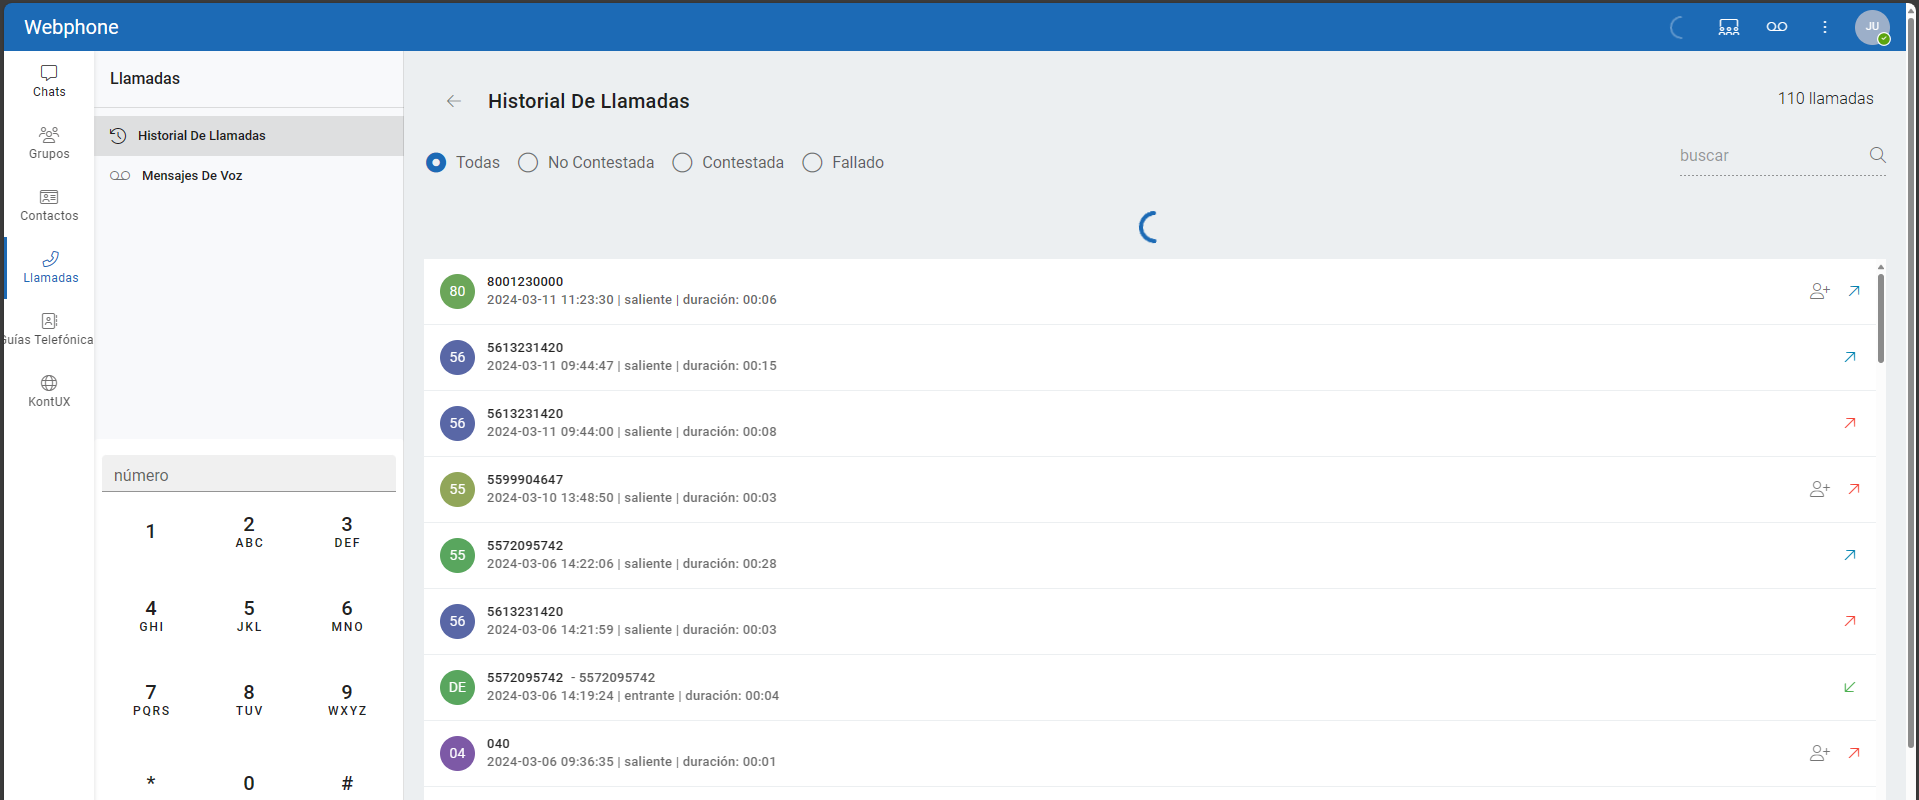
Task: Click add contact icon for 8001230000
Action: point(1819,291)
